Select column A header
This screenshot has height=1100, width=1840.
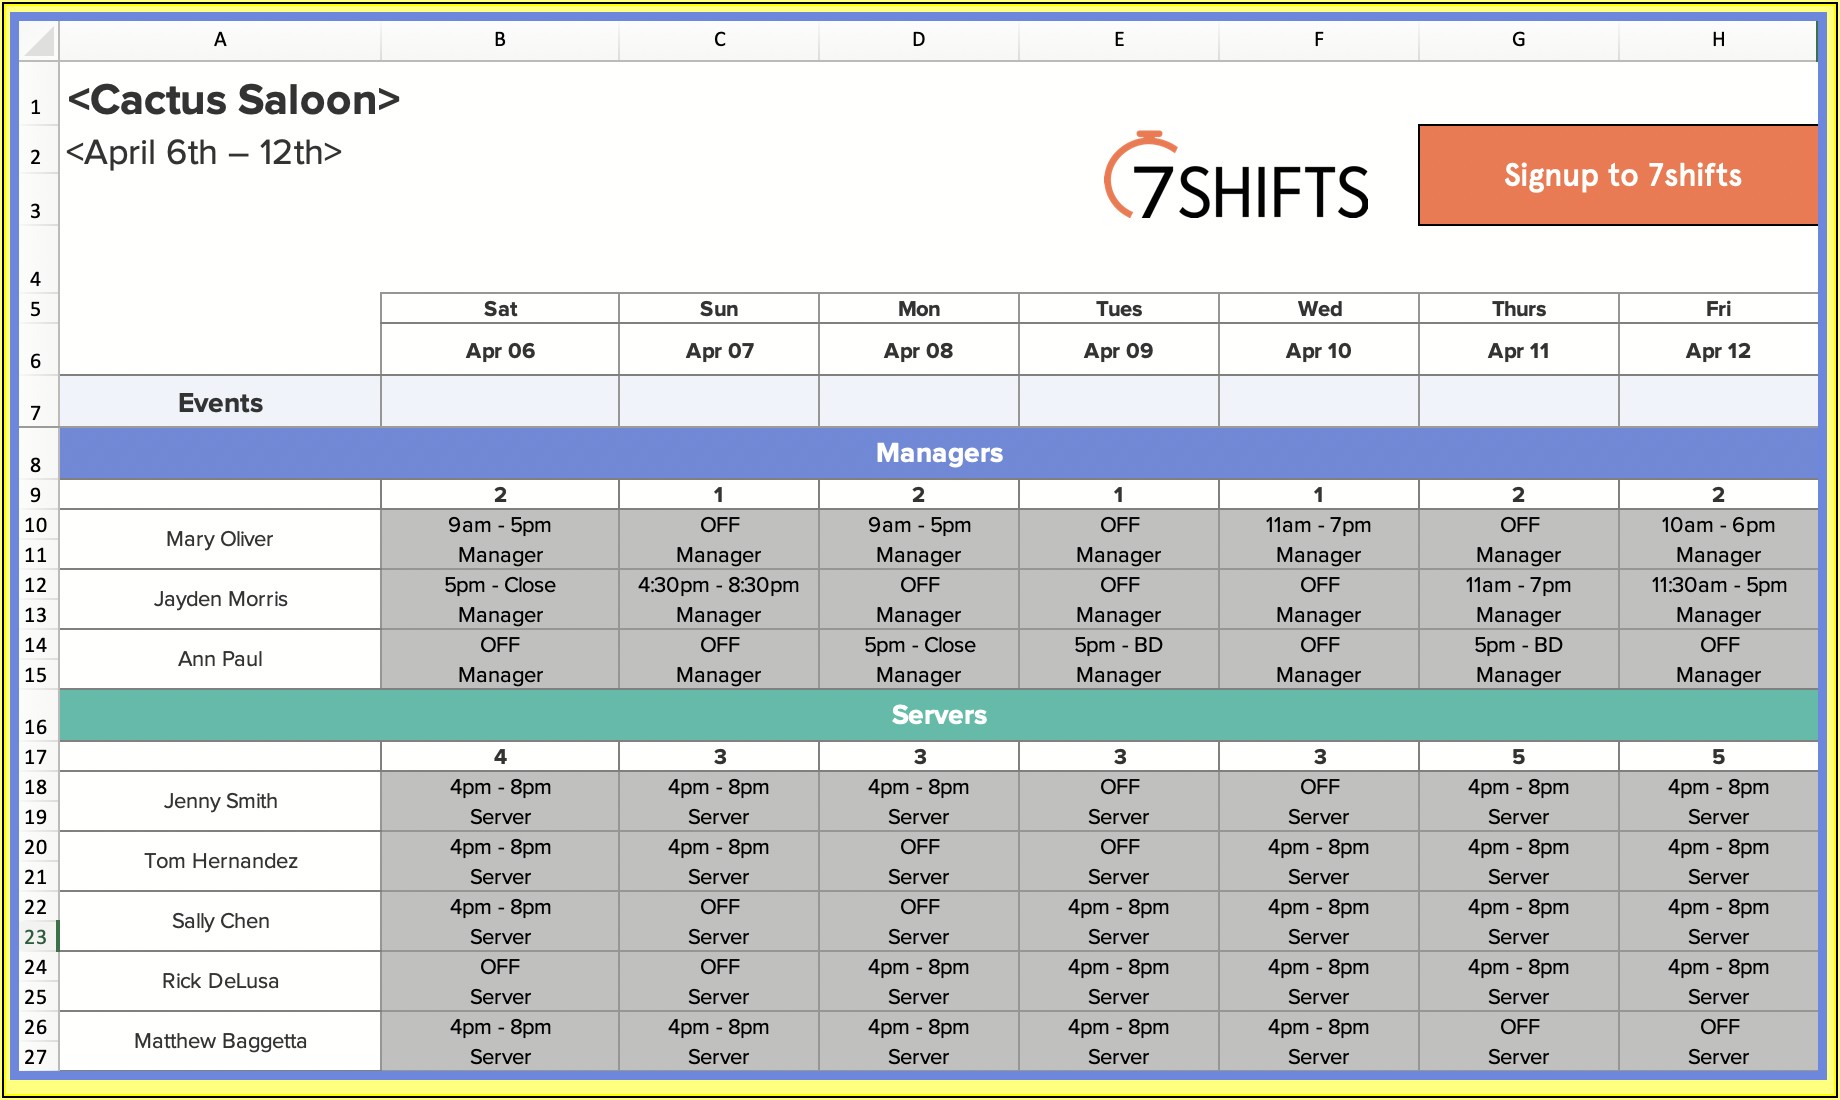point(220,40)
